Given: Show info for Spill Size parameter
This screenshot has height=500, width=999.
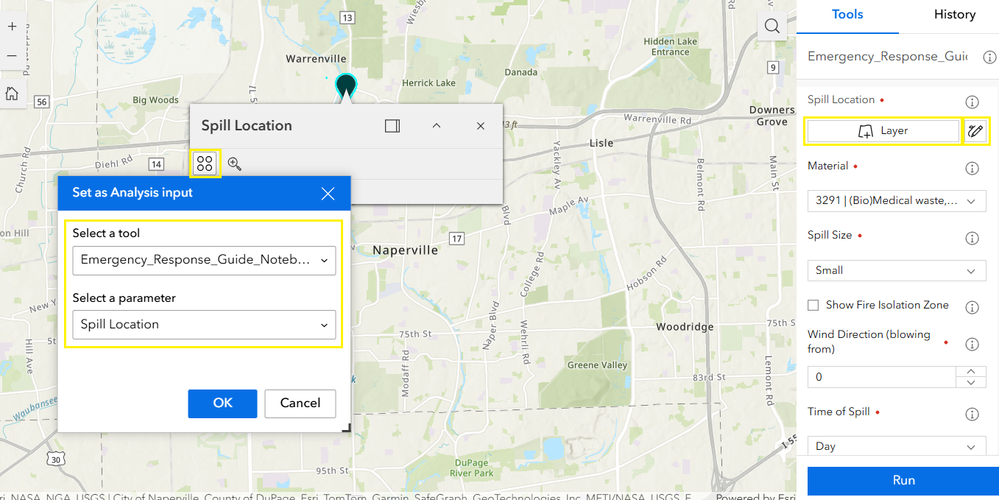Looking at the screenshot, I should pyautogui.click(x=972, y=238).
